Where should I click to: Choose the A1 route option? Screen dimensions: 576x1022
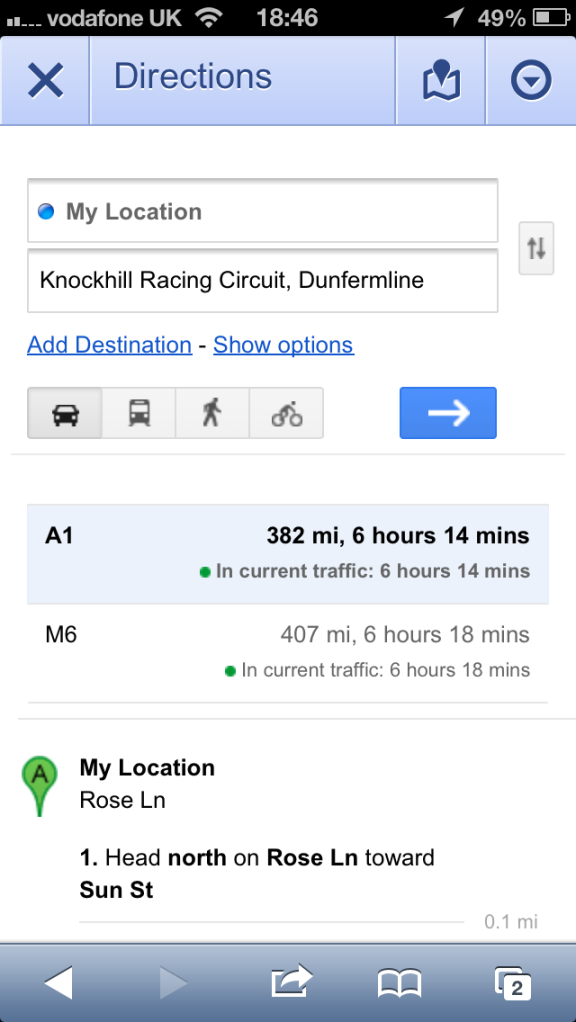[288, 554]
